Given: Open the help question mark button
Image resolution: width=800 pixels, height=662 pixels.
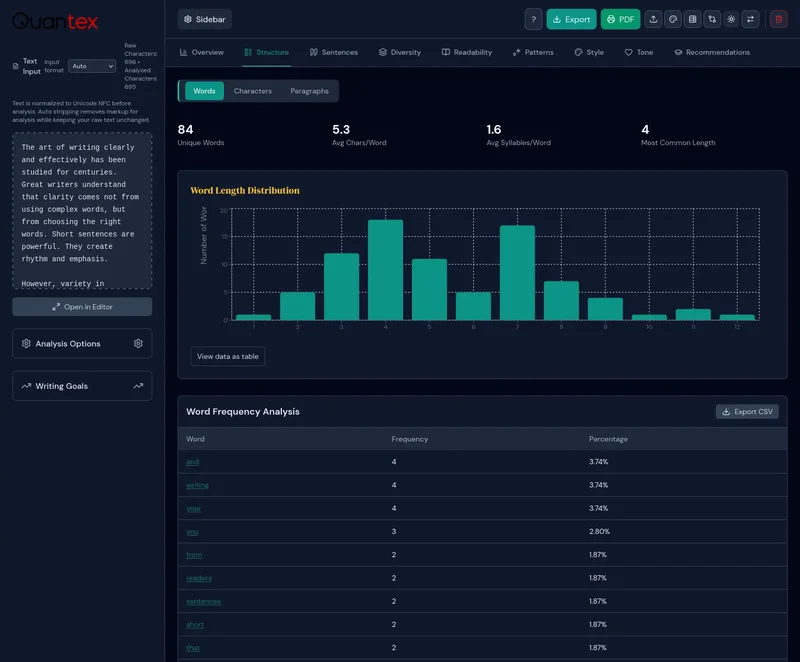Looking at the screenshot, I should [533, 19].
